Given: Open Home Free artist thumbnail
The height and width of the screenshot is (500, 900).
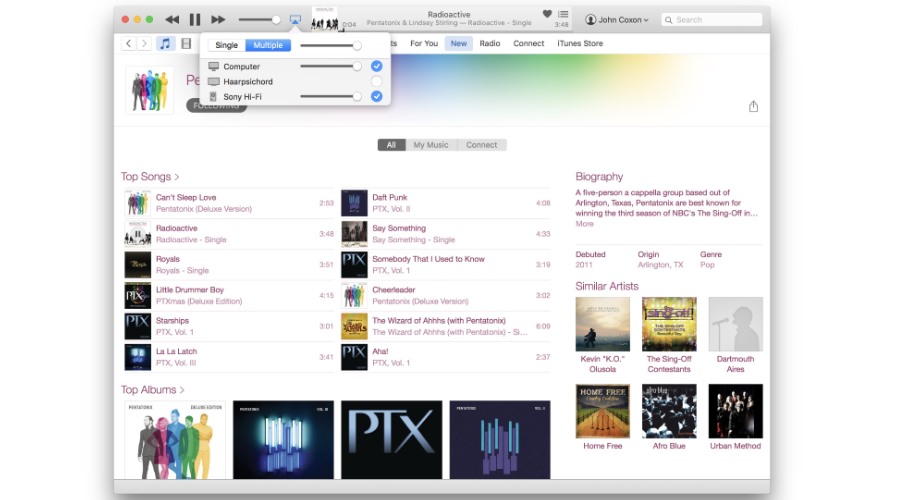Looking at the screenshot, I should (602, 411).
